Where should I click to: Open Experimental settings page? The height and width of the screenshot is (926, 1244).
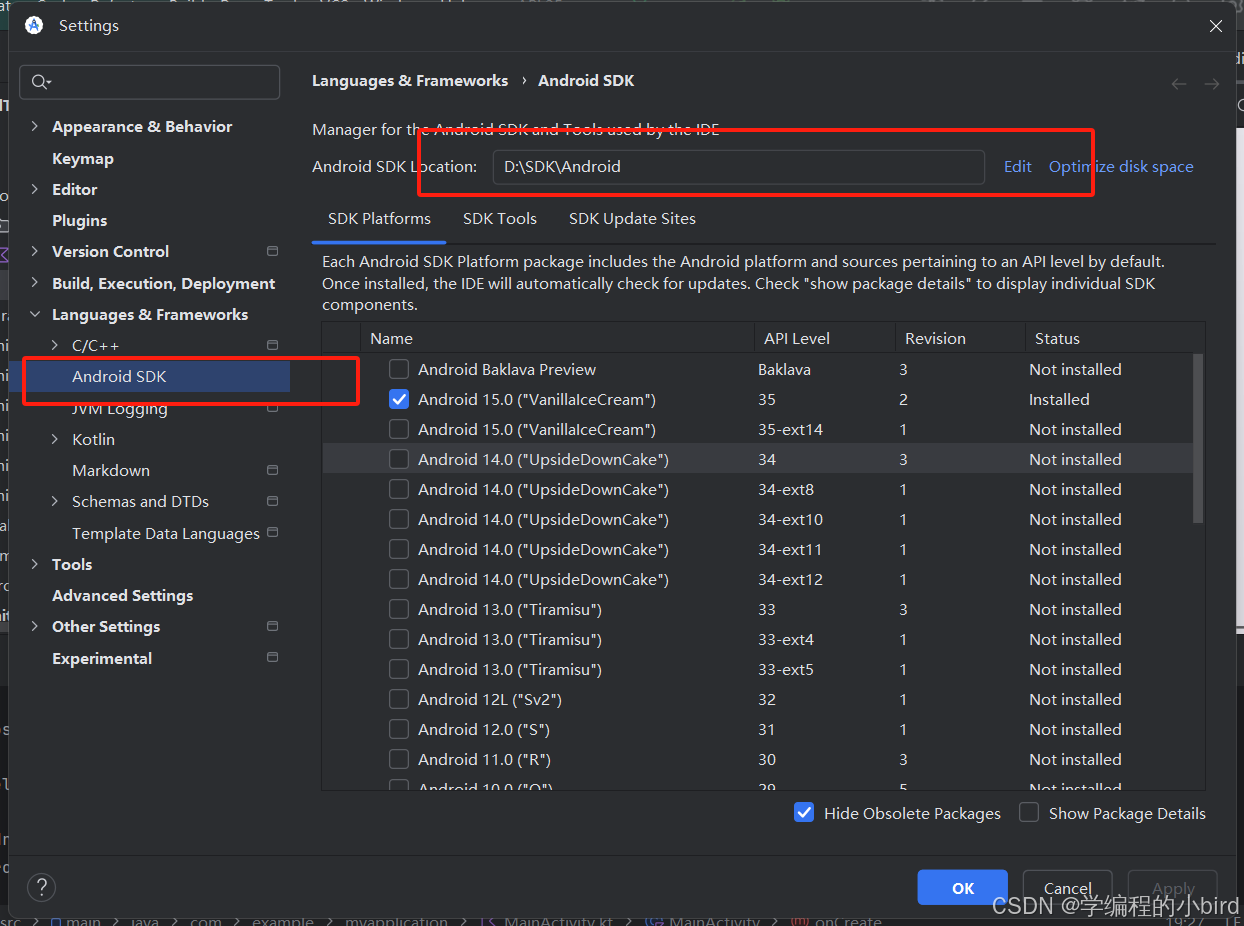(102, 658)
